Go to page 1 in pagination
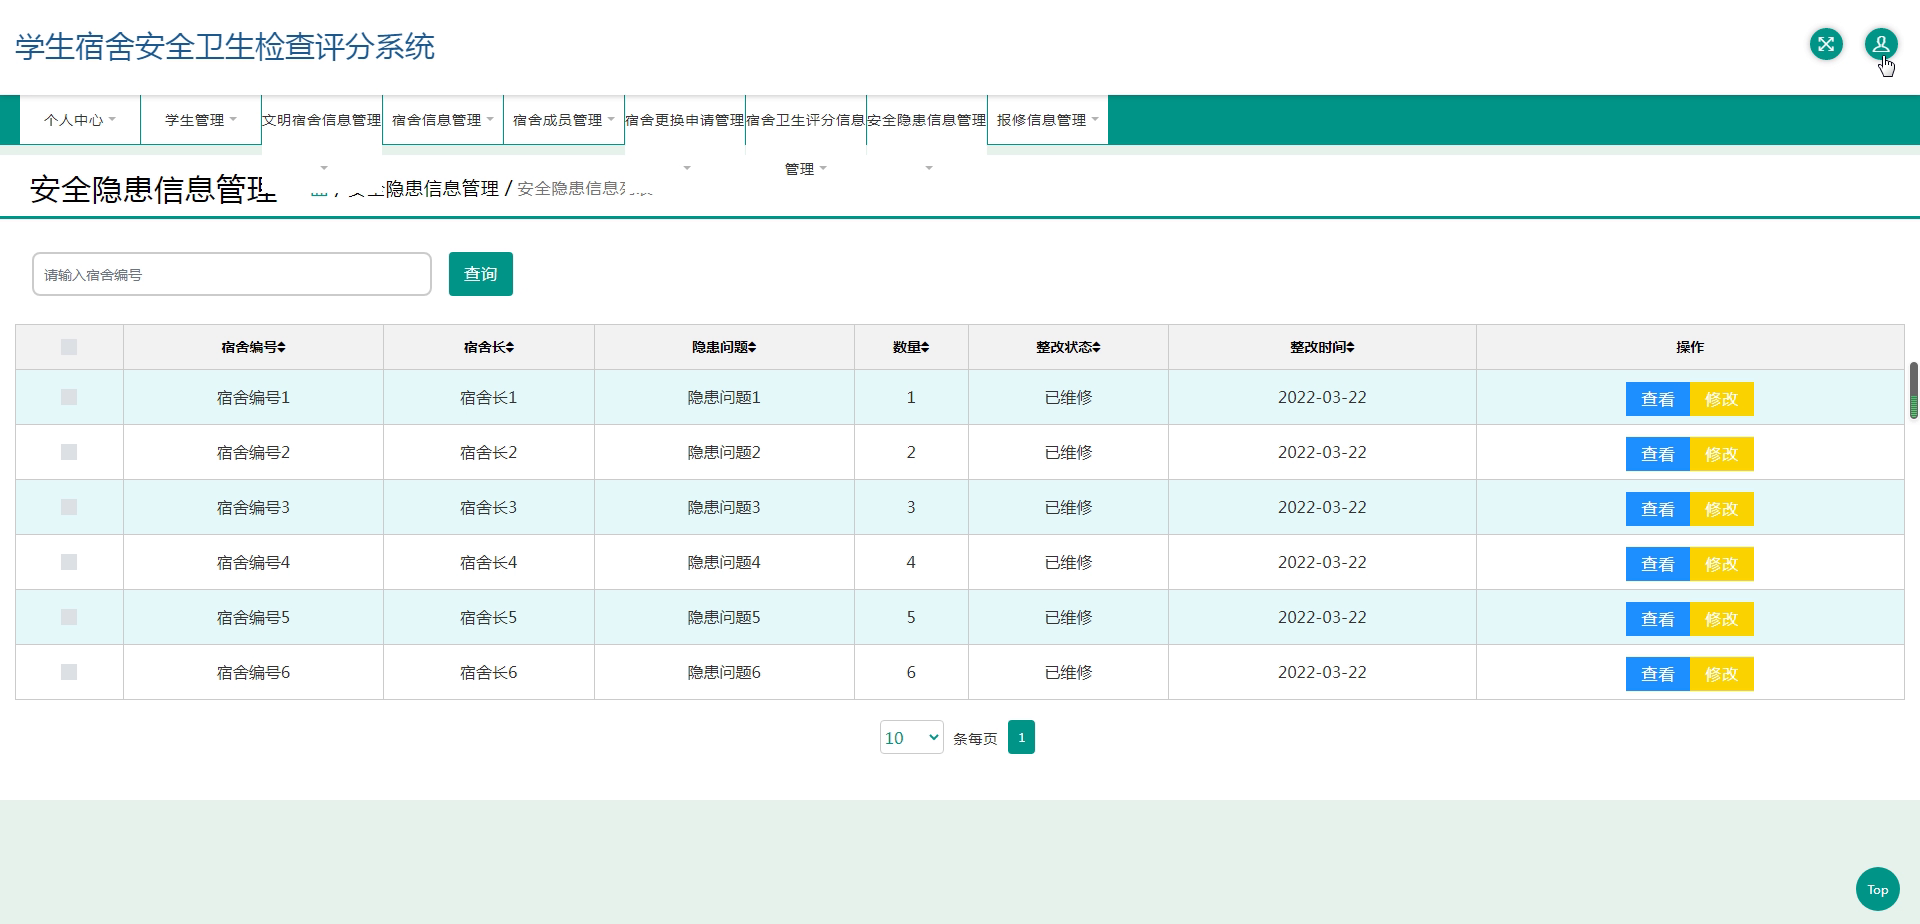Screen dimensions: 1920x924 coord(1021,737)
